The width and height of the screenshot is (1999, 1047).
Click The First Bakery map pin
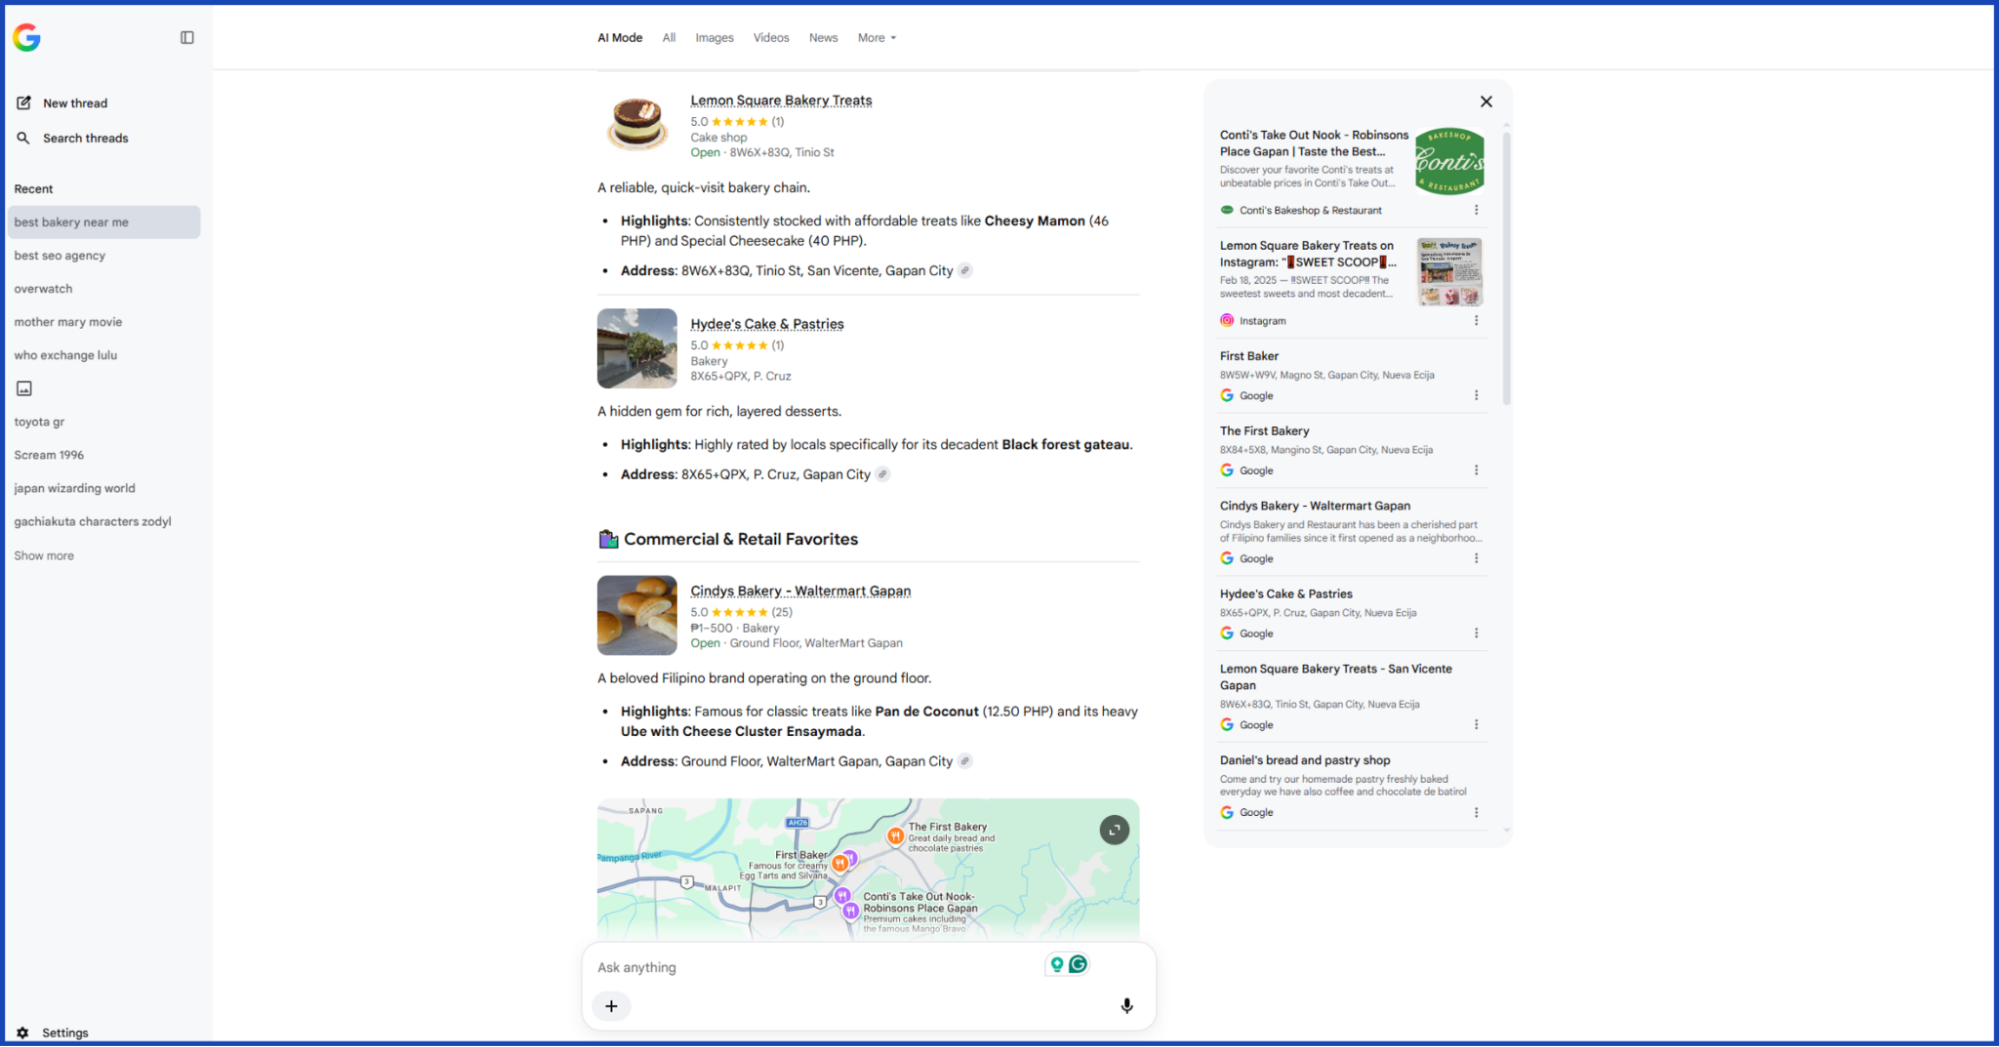[895, 835]
